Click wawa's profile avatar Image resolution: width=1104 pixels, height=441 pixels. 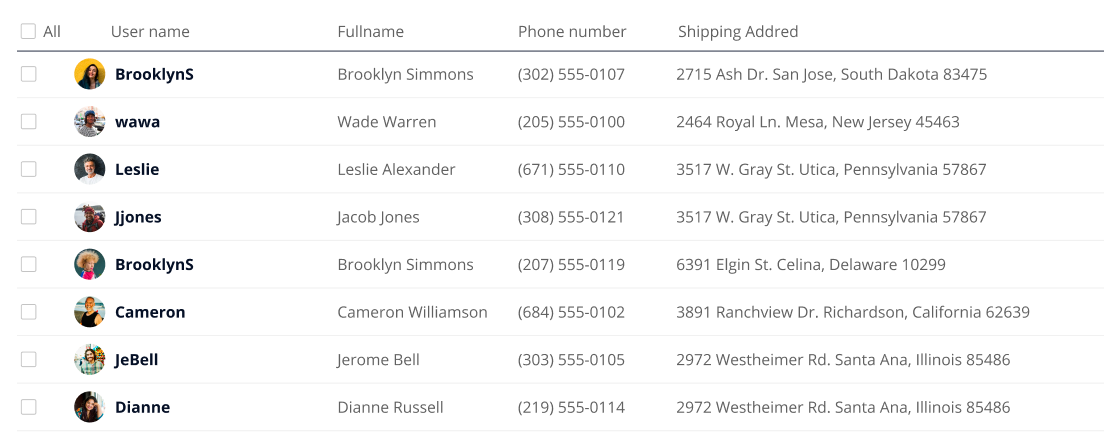pos(90,122)
